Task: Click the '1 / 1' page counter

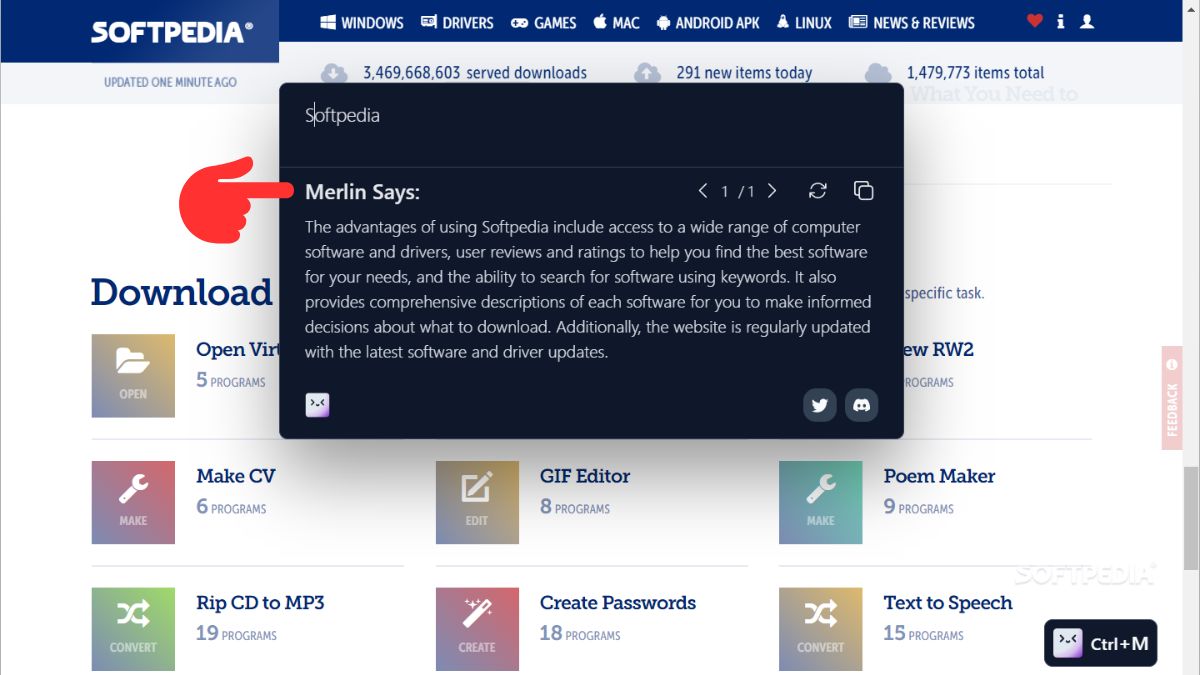Action: coord(738,192)
